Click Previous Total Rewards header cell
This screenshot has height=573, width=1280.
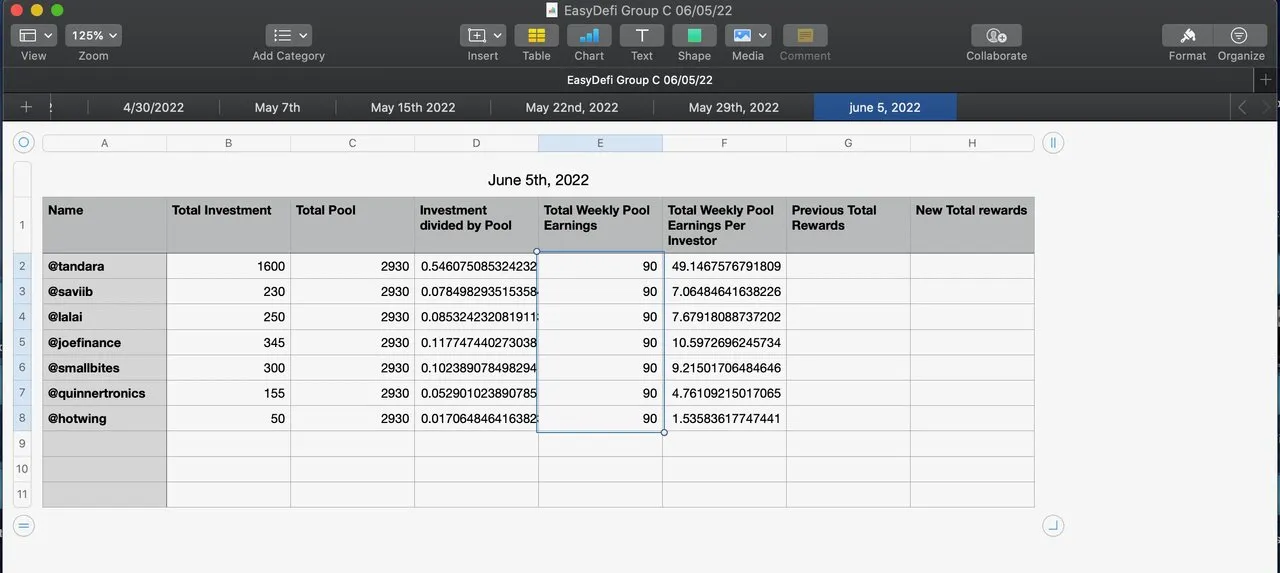coord(849,225)
